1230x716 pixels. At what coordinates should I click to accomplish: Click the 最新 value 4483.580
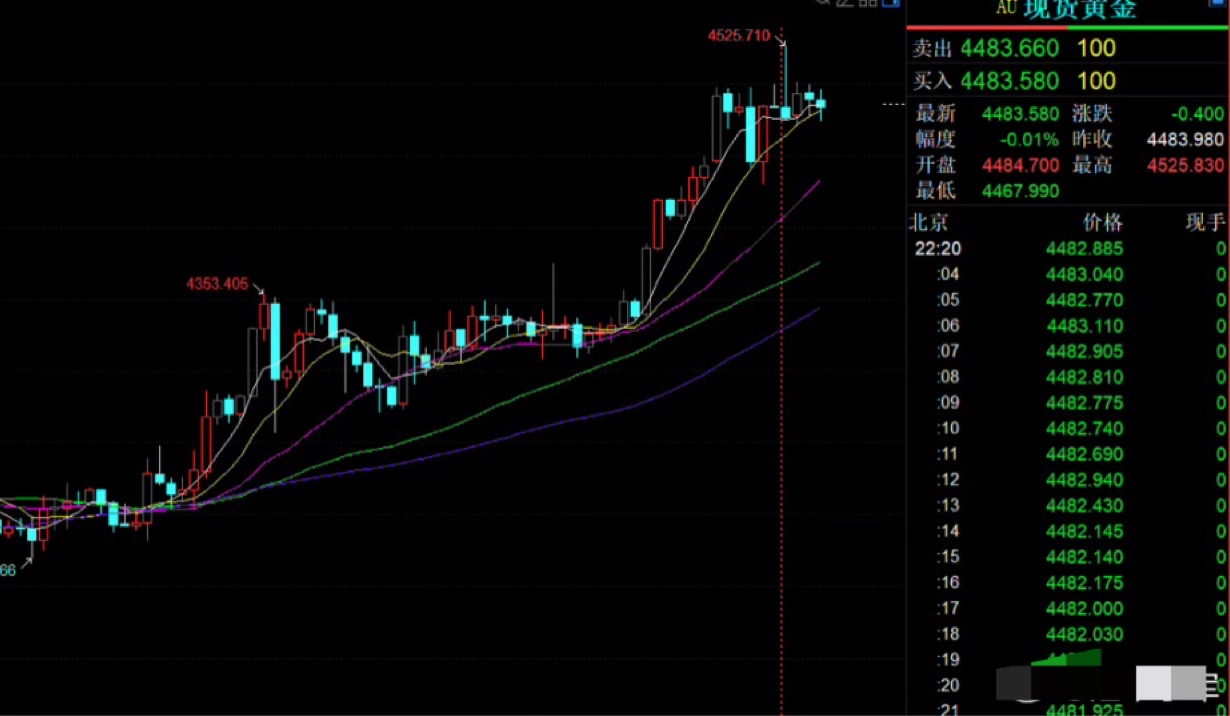pyautogui.click(x=1020, y=114)
